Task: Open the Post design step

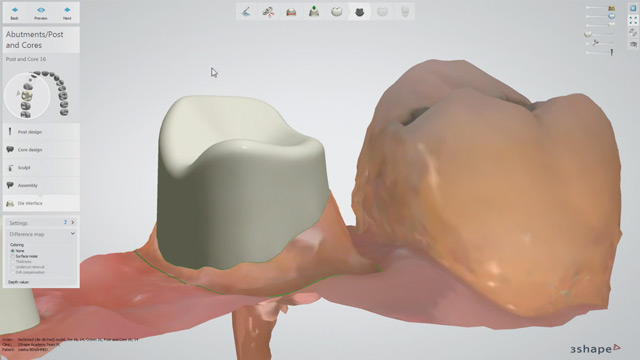Action: click(x=41, y=132)
